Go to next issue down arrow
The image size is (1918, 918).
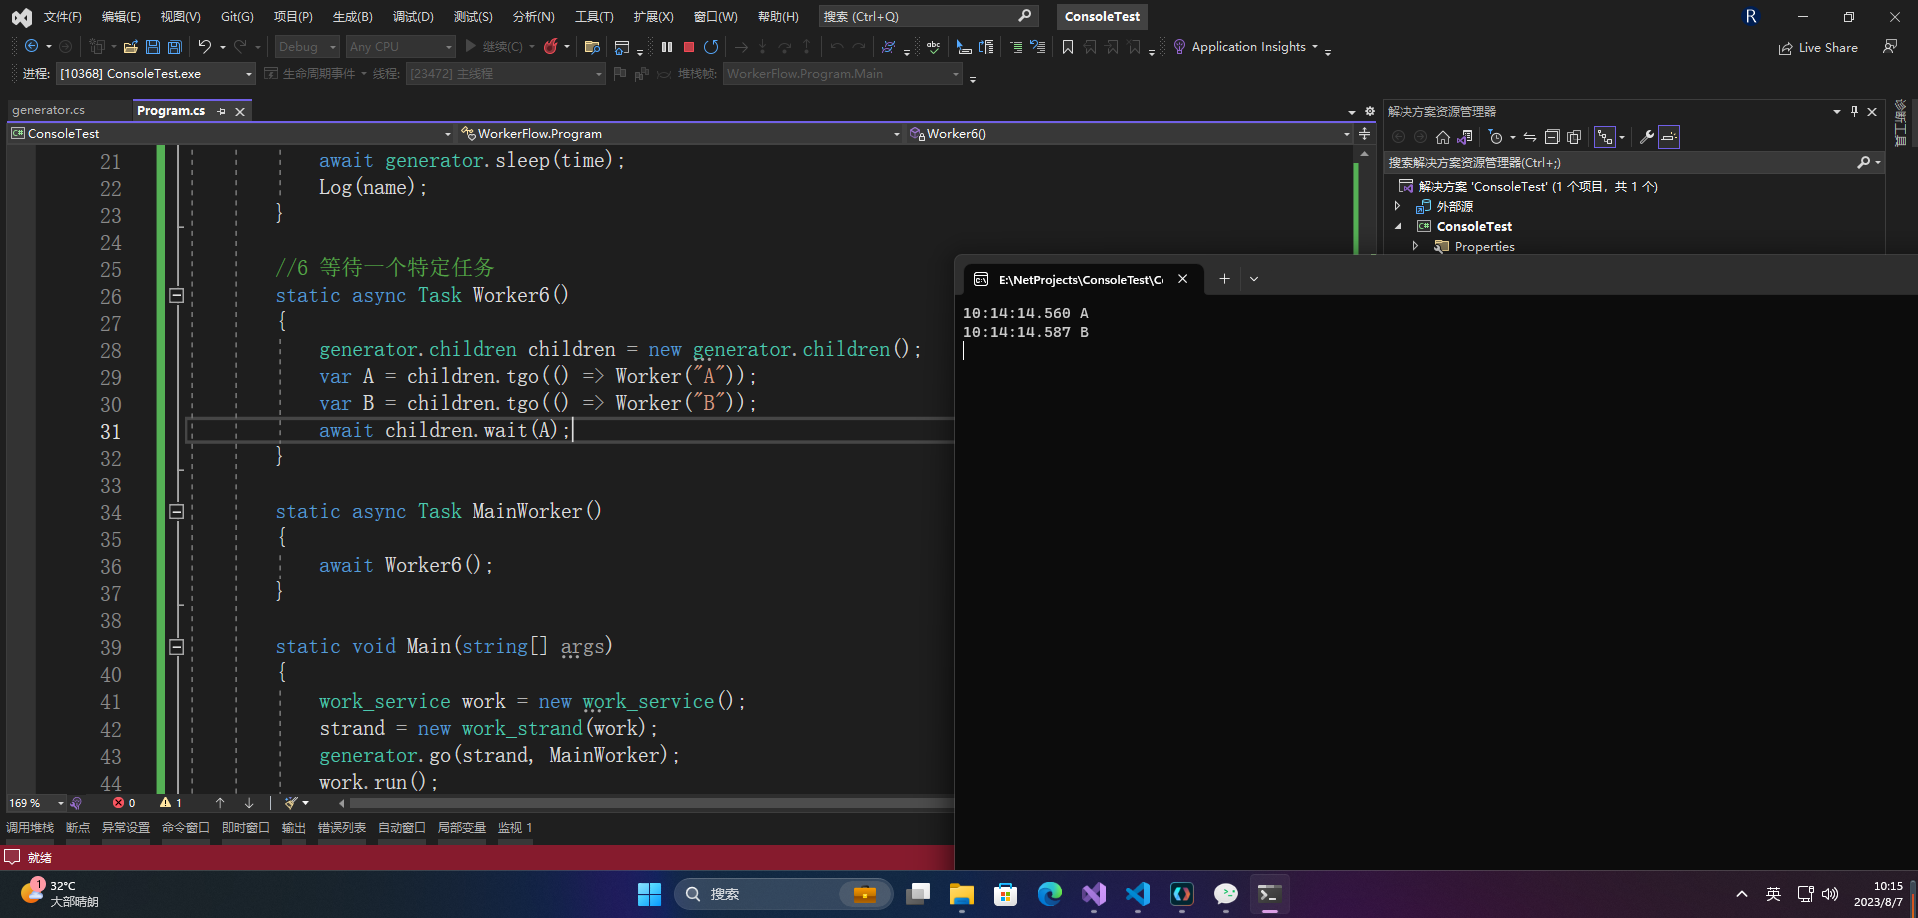(x=249, y=802)
